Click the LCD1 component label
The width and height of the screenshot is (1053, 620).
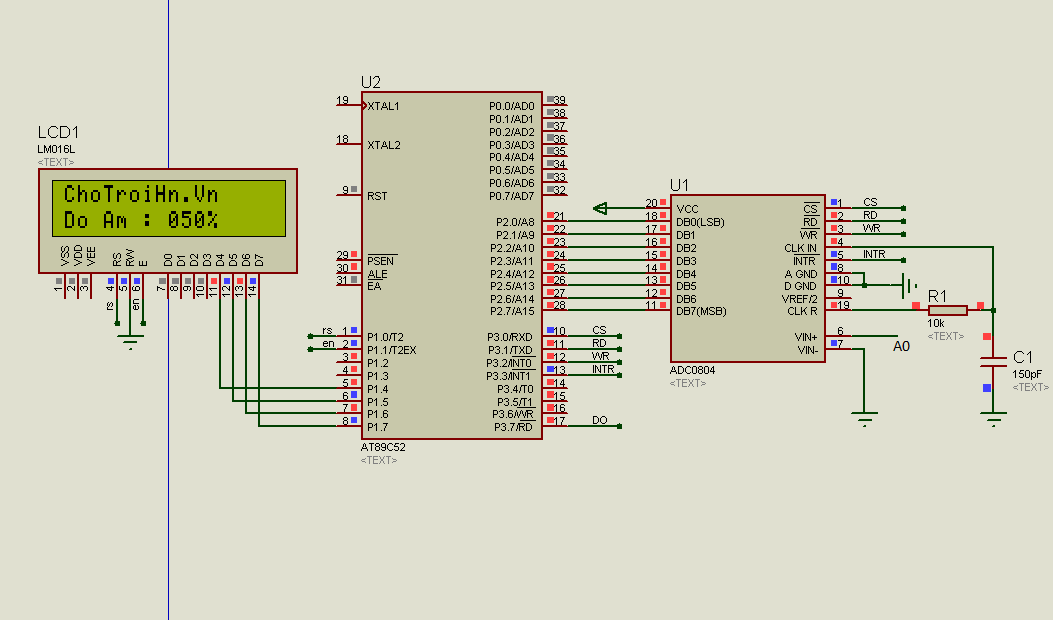[58, 133]
